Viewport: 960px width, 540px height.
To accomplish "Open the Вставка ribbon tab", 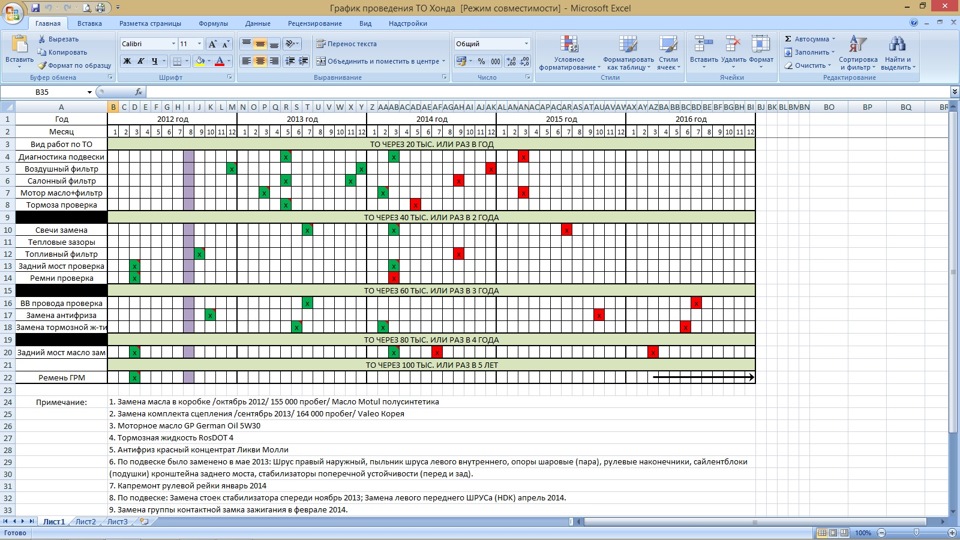I will pyautogui.click(x=89, y=23).
